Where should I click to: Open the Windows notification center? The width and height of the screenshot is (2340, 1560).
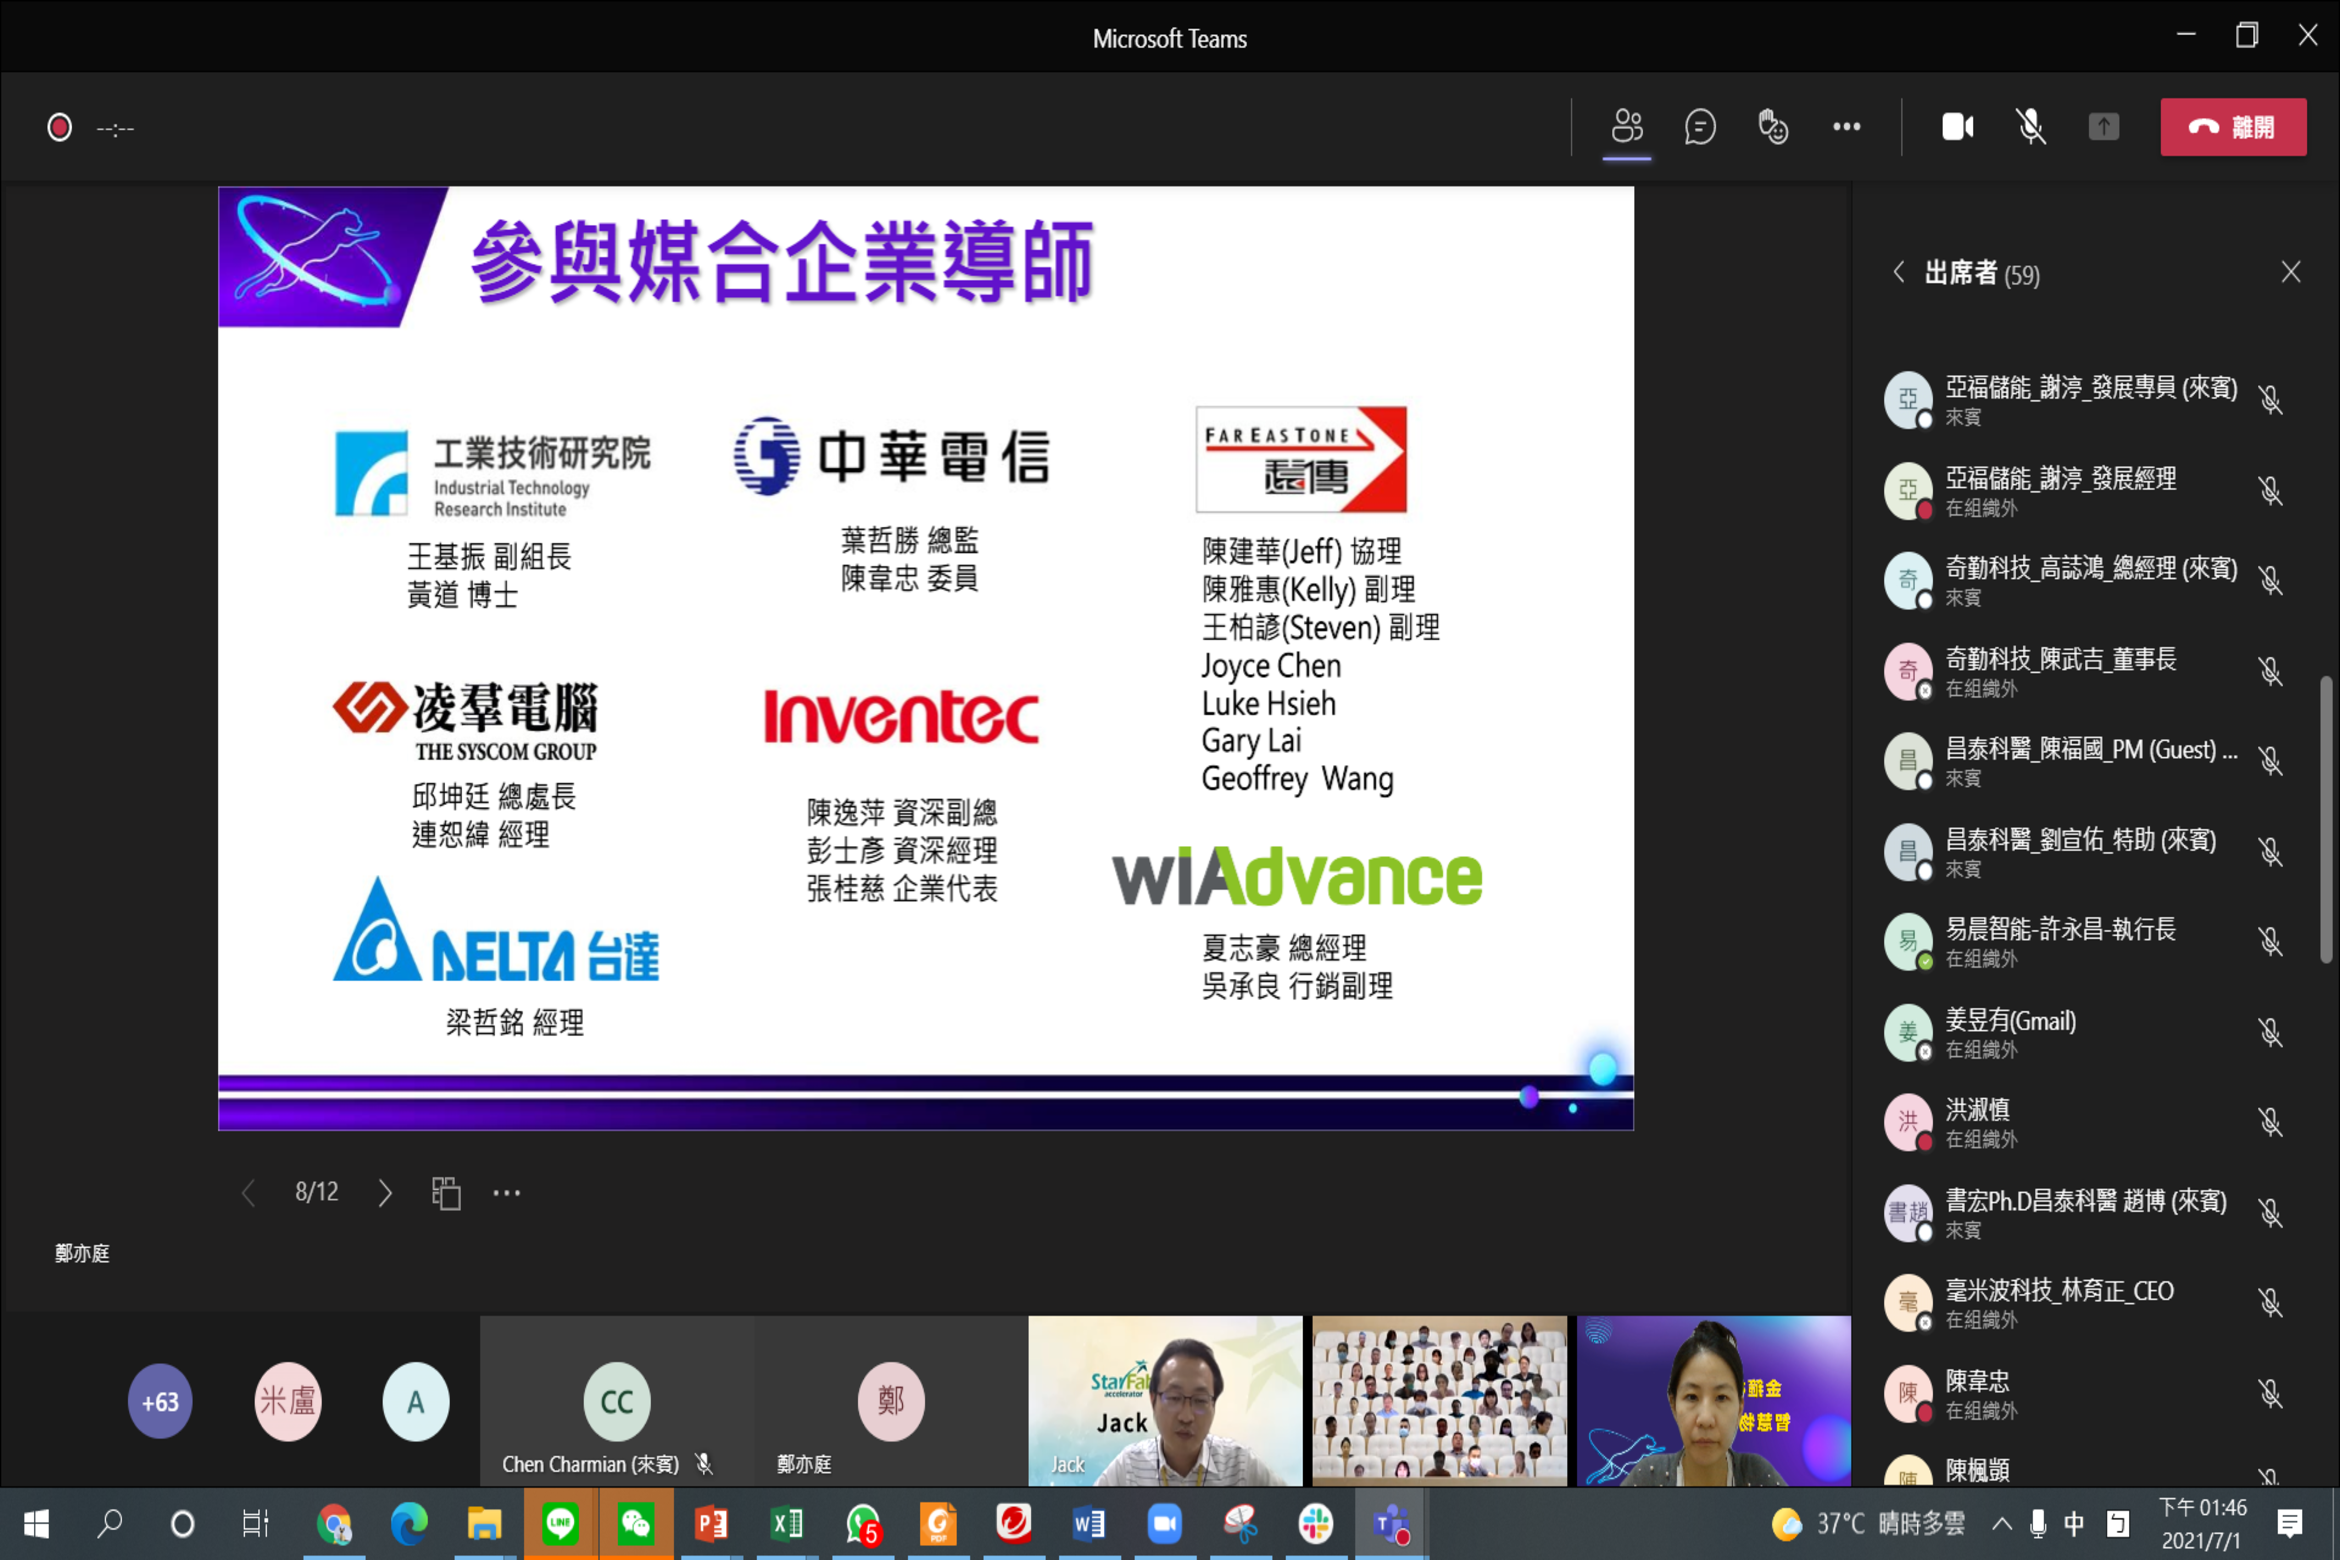[x=2289, y=1524]
